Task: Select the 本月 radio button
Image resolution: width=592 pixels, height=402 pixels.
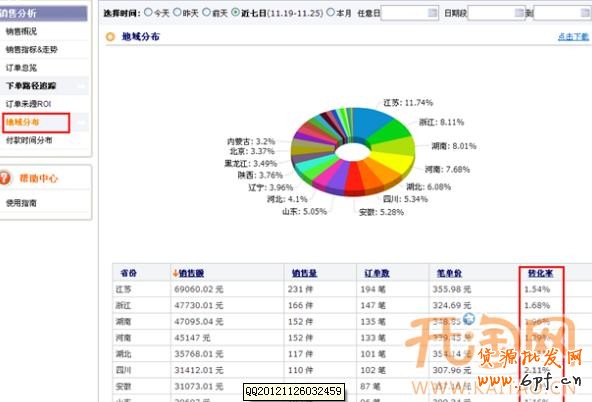Action: 330,12
